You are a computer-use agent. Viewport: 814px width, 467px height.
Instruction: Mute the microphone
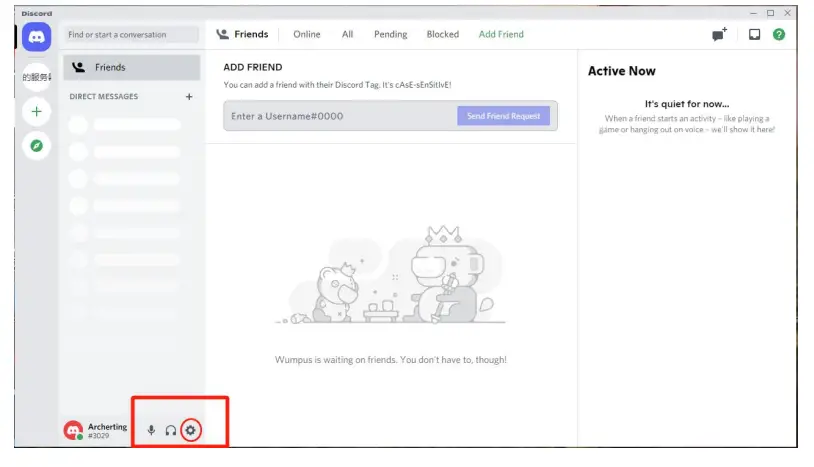click(151, 430)
